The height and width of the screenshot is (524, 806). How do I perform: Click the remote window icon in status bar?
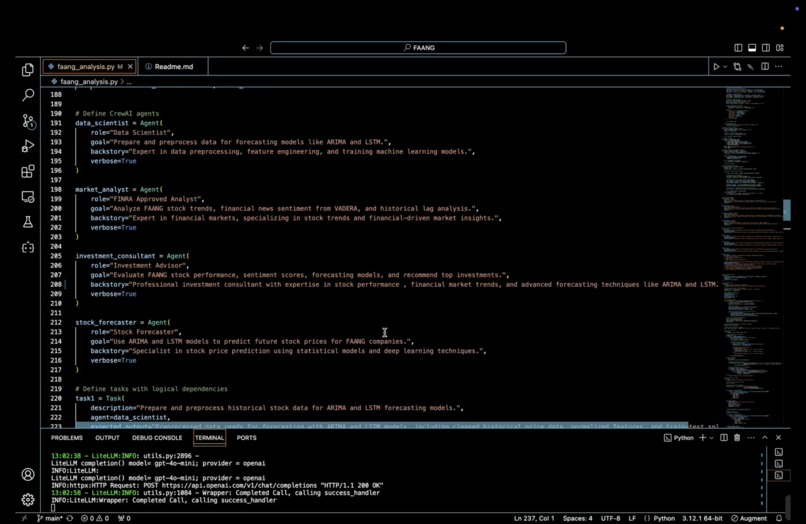(24, 518)
